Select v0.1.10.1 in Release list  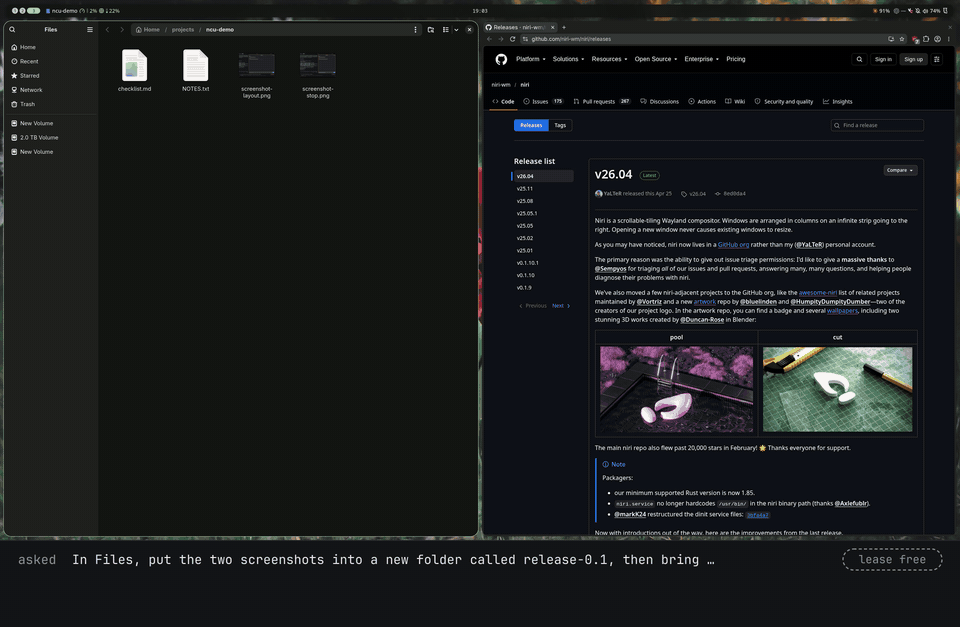[x=527, y=263]
